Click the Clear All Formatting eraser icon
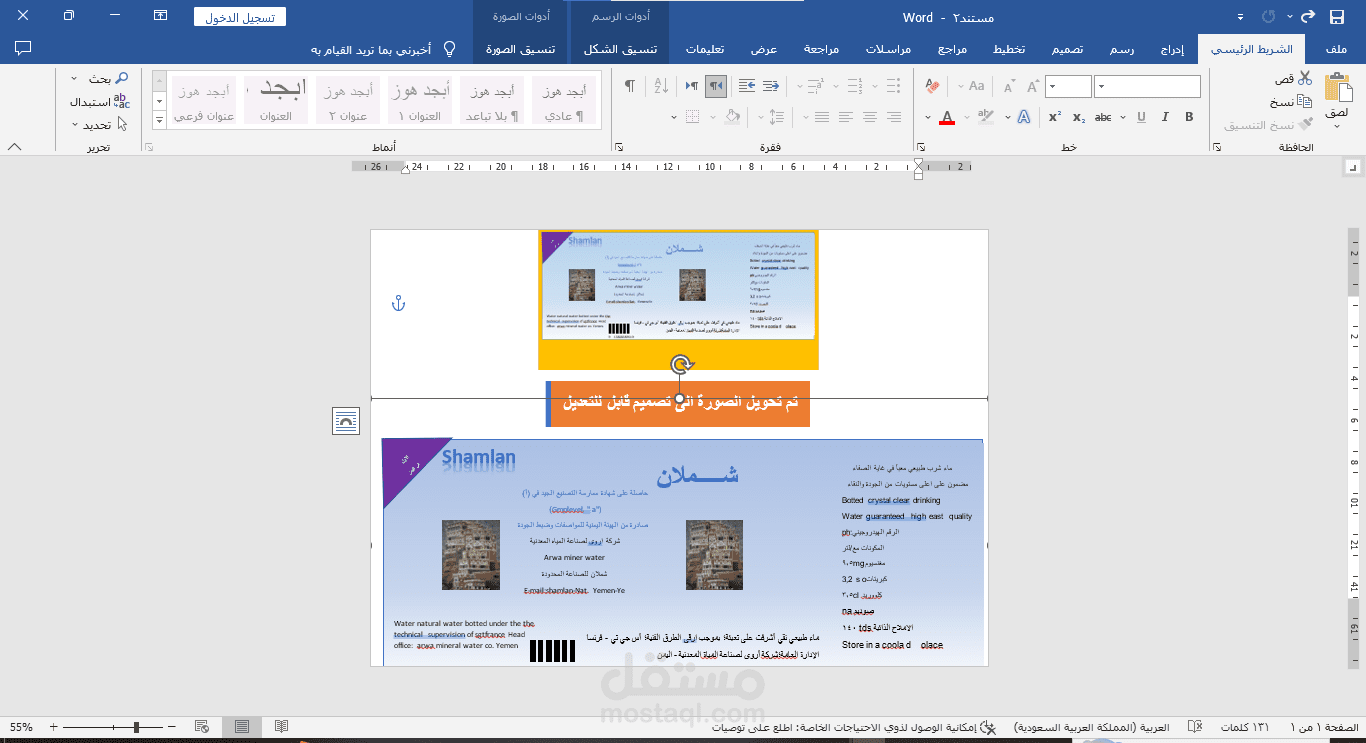The width and height of the screenshot is (1366, 743). click(x=933, y=87)
